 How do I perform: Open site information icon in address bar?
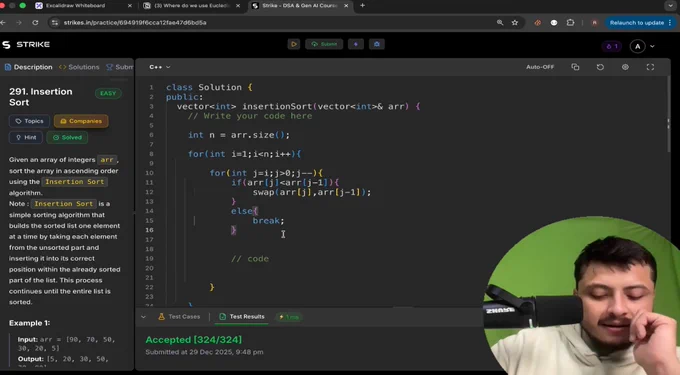coord(55,23)
